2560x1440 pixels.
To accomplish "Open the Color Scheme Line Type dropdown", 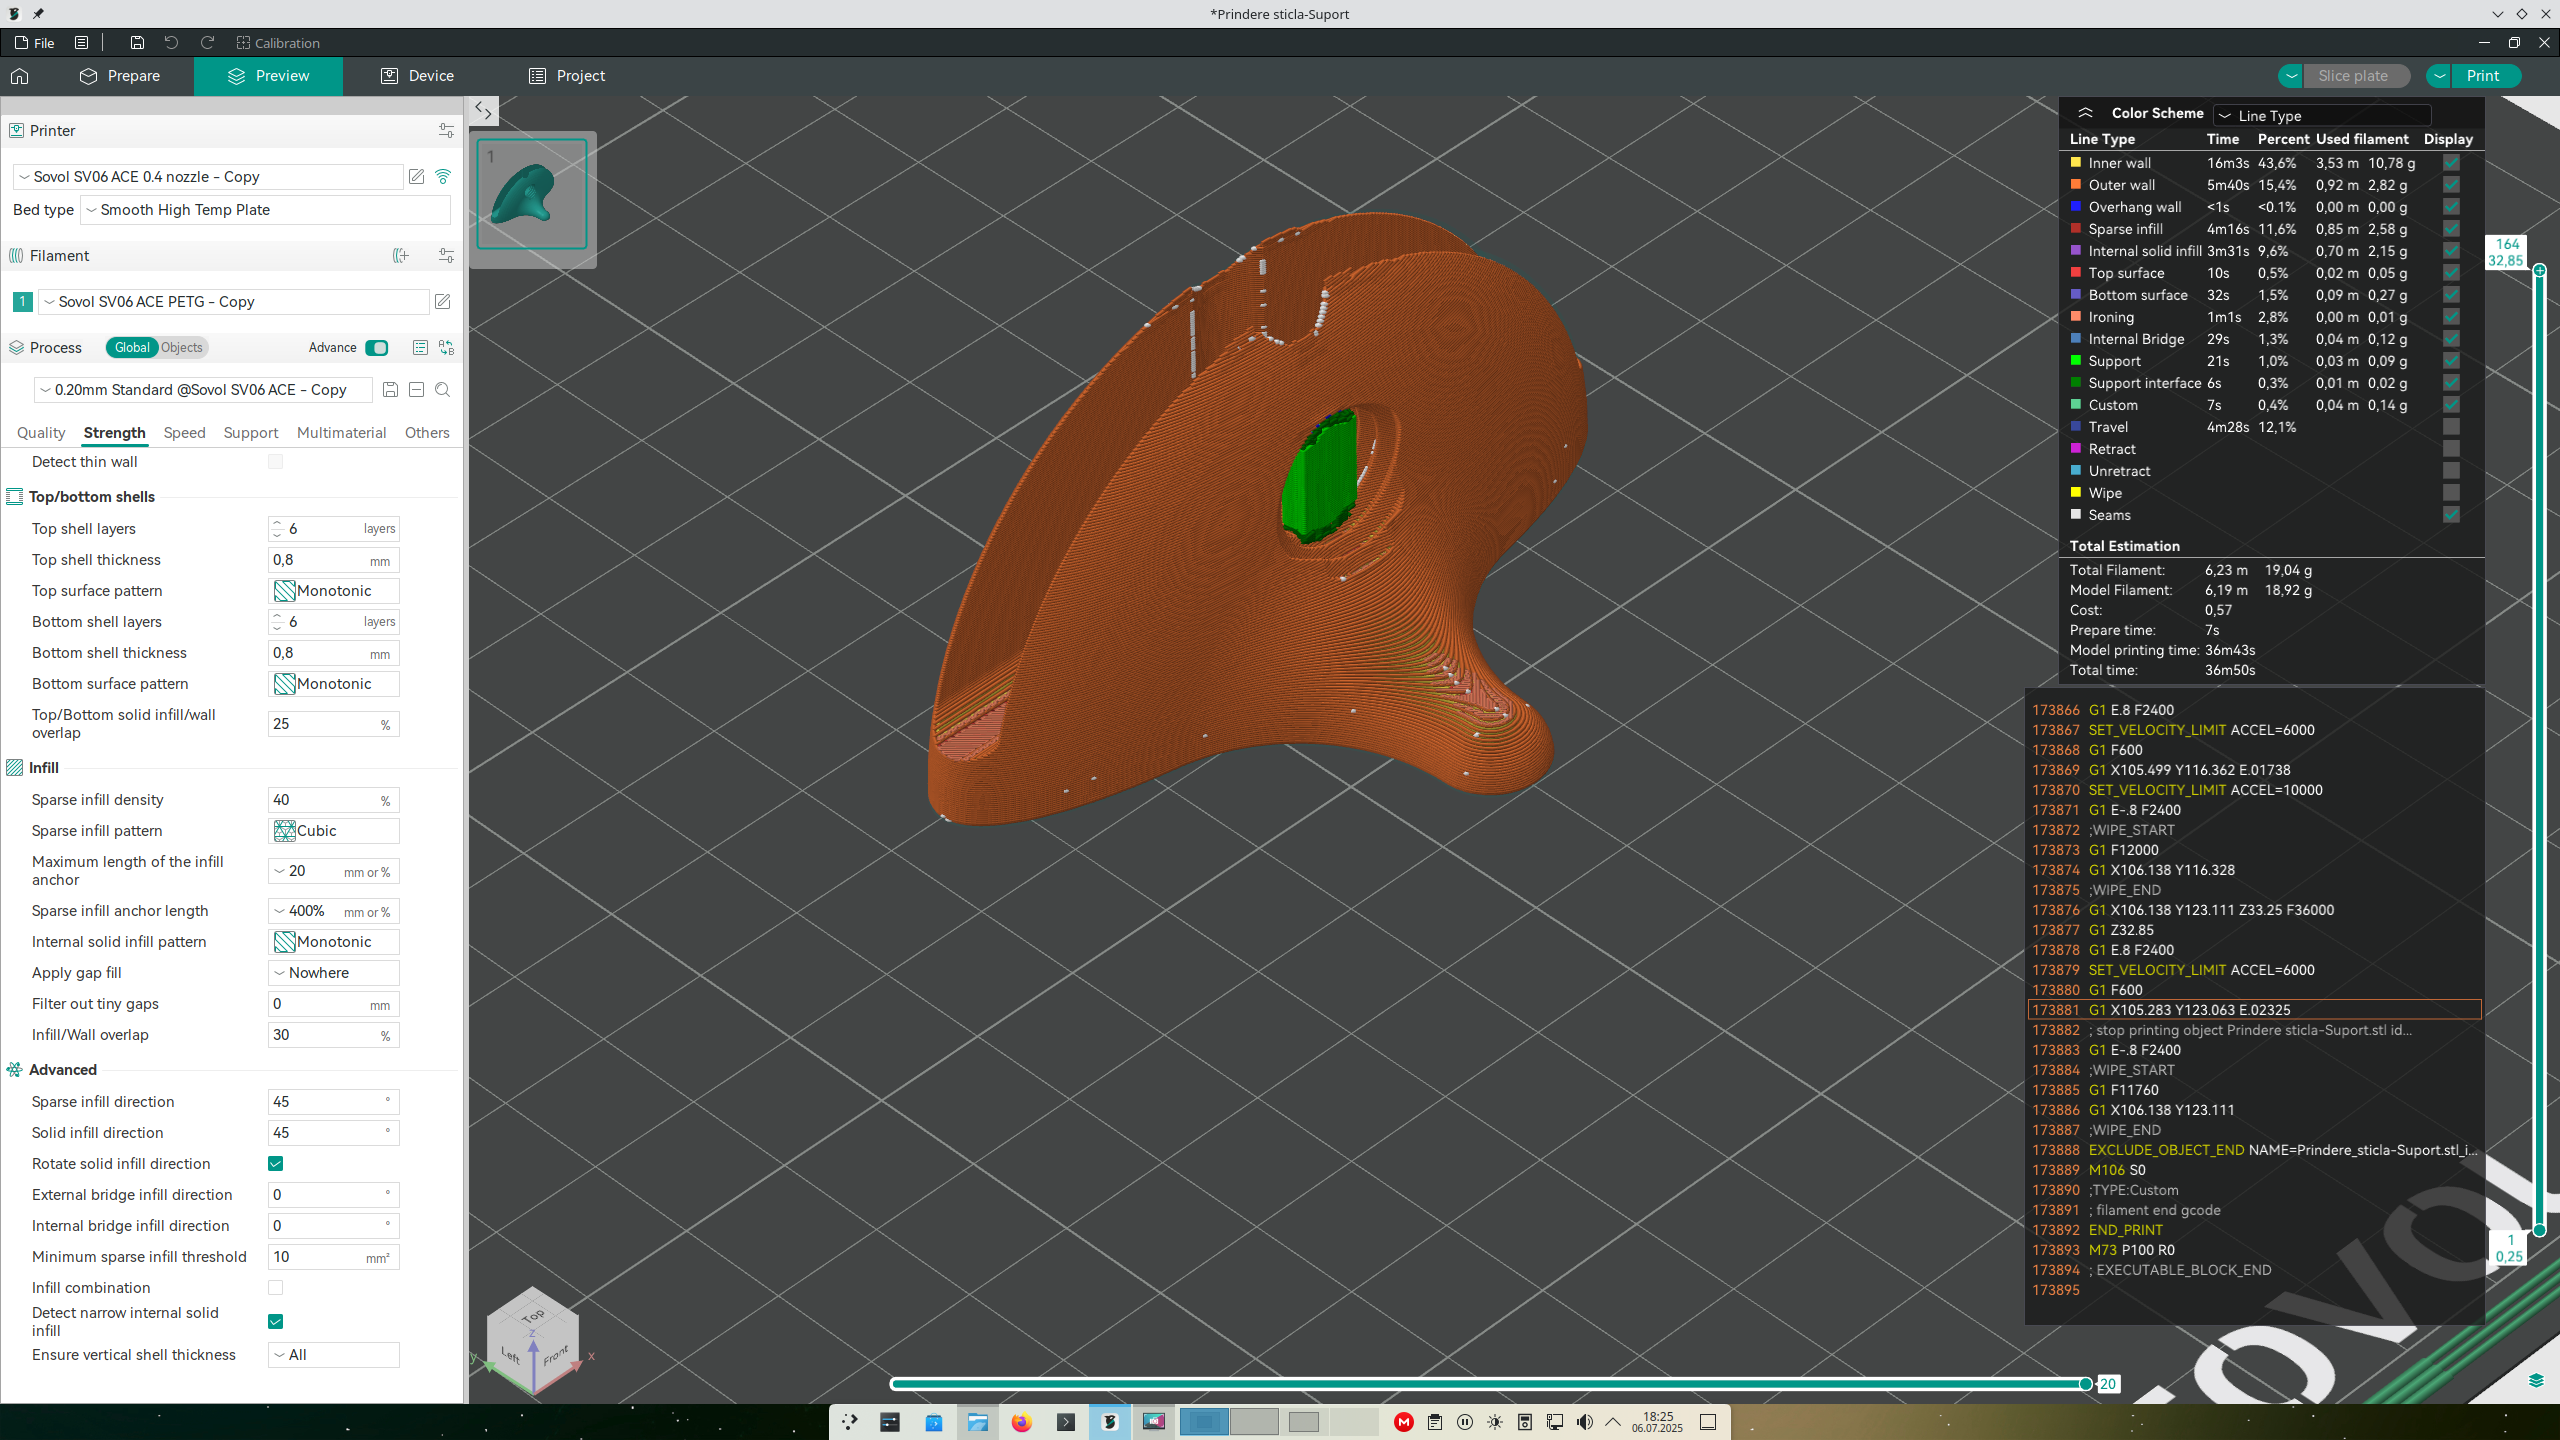I will pyautogui.click(x=2323, y=116).
